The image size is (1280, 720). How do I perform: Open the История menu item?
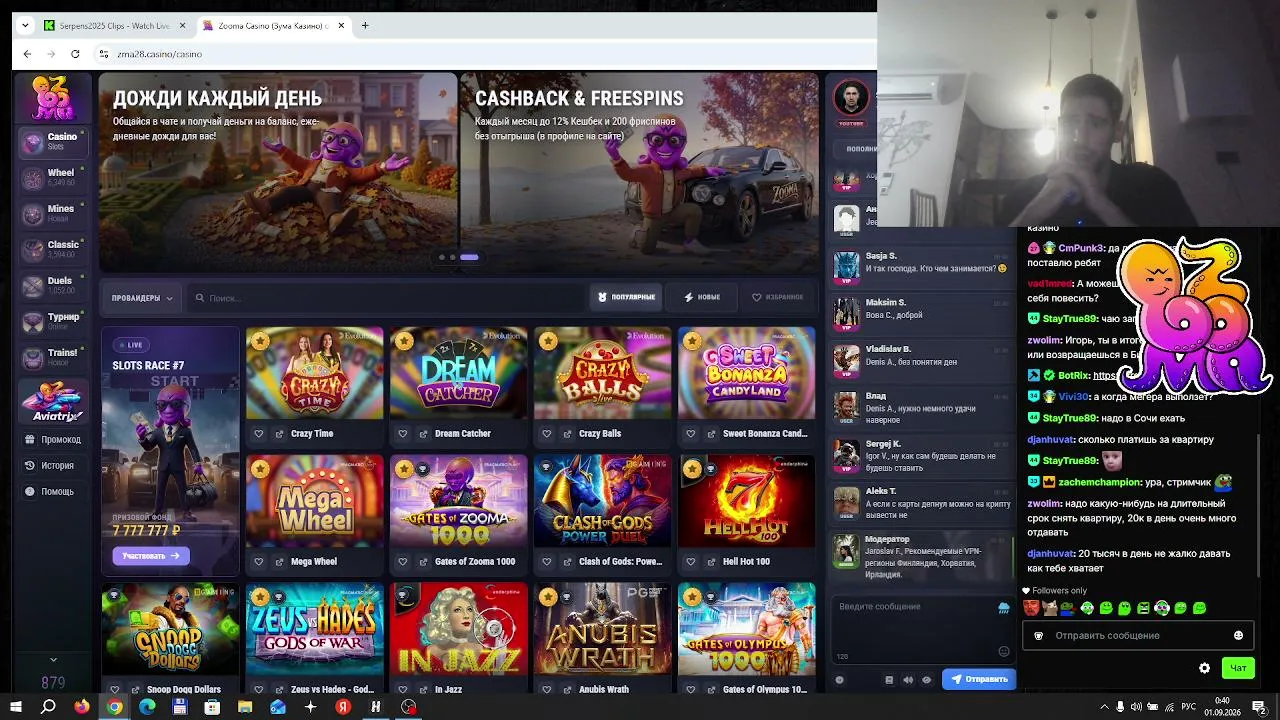click(x=53, y=466)
